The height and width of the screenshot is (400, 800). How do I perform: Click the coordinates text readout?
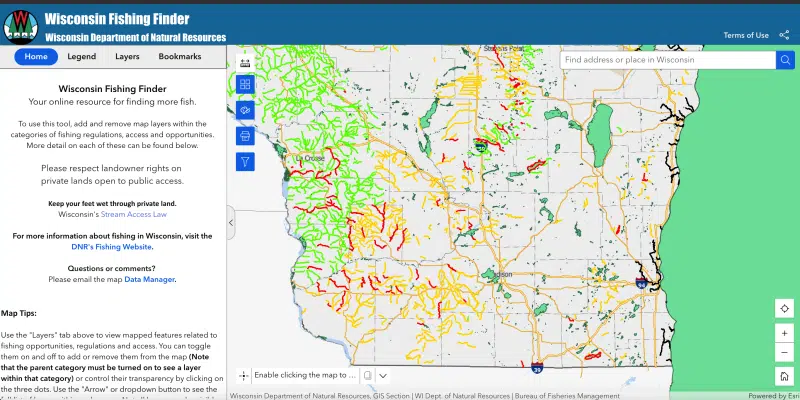pyautogui.click(x=305, y=376)
